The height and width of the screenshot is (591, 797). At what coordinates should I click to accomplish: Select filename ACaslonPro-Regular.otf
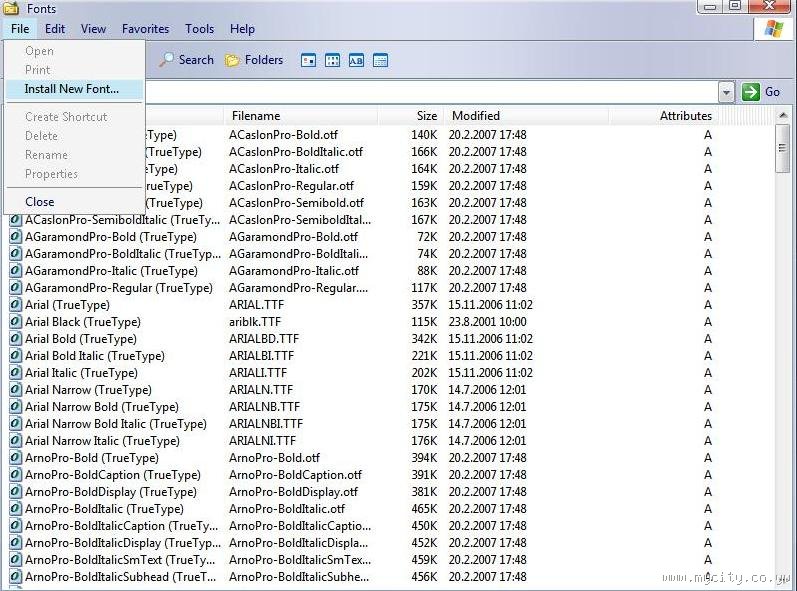(291, 186)
